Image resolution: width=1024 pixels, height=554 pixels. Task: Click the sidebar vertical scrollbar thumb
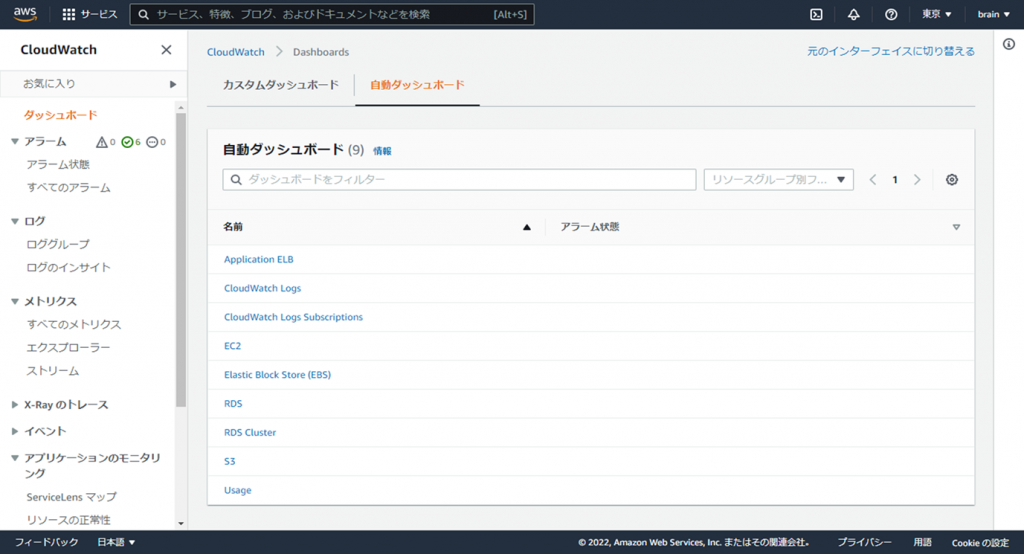pos(181,259)
